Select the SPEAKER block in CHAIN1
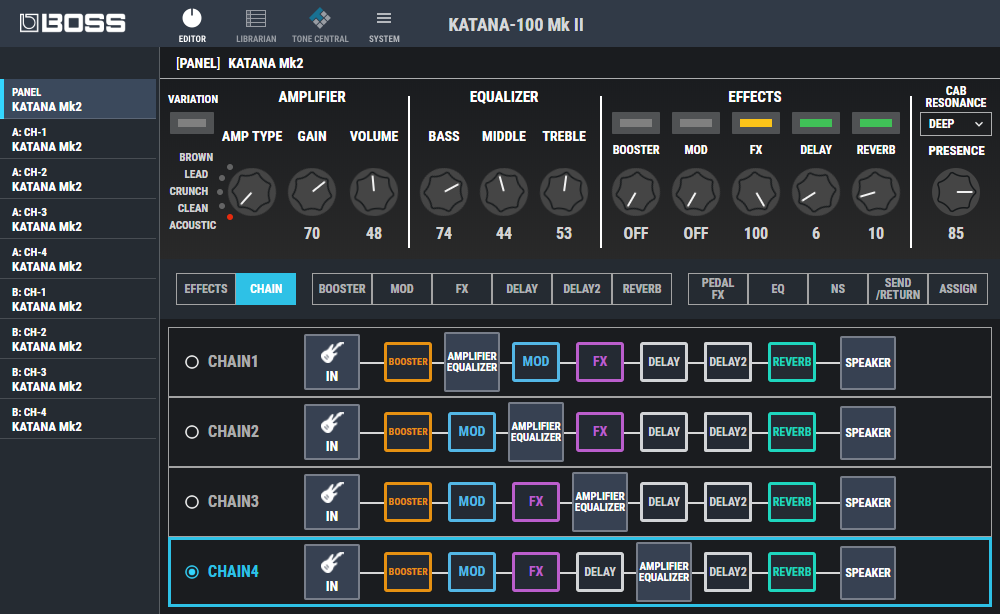The height and width of the screenshot is (614, 1000). [868, 362]
